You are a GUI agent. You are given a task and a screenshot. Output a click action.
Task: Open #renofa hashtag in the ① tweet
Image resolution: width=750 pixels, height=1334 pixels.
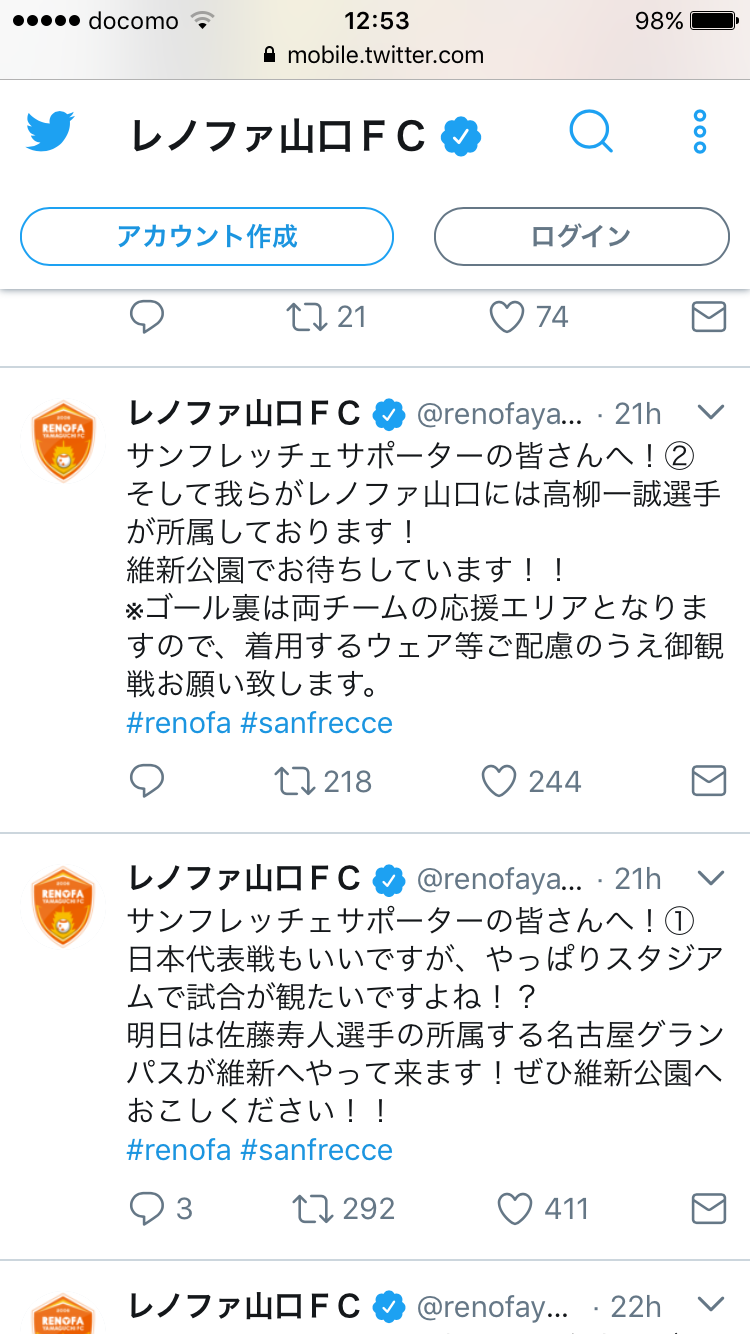pyautogui.click(x=179, y=1150)
